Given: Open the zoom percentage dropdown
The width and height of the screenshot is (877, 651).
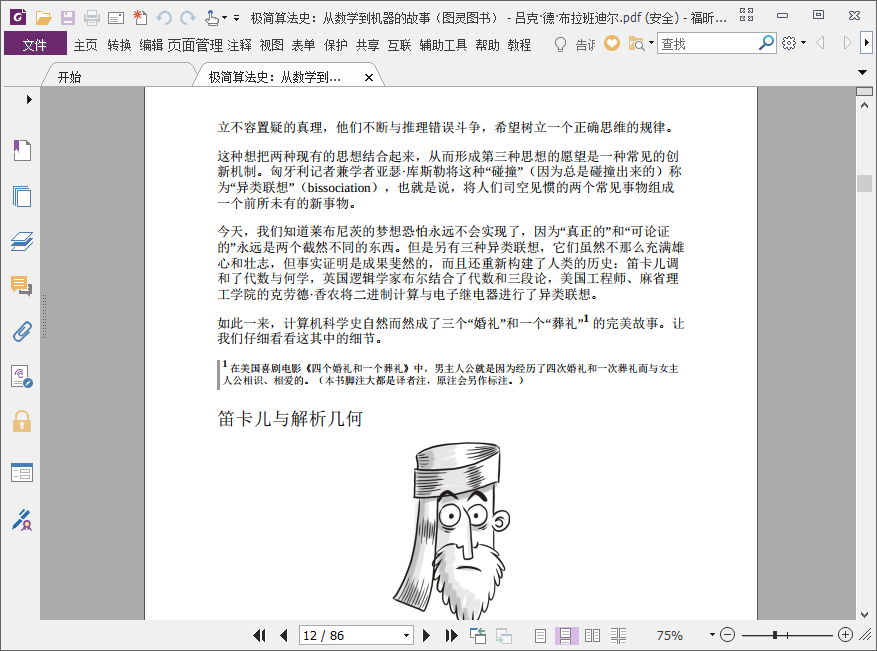Looking at the screenshot, I should [712, 635].
